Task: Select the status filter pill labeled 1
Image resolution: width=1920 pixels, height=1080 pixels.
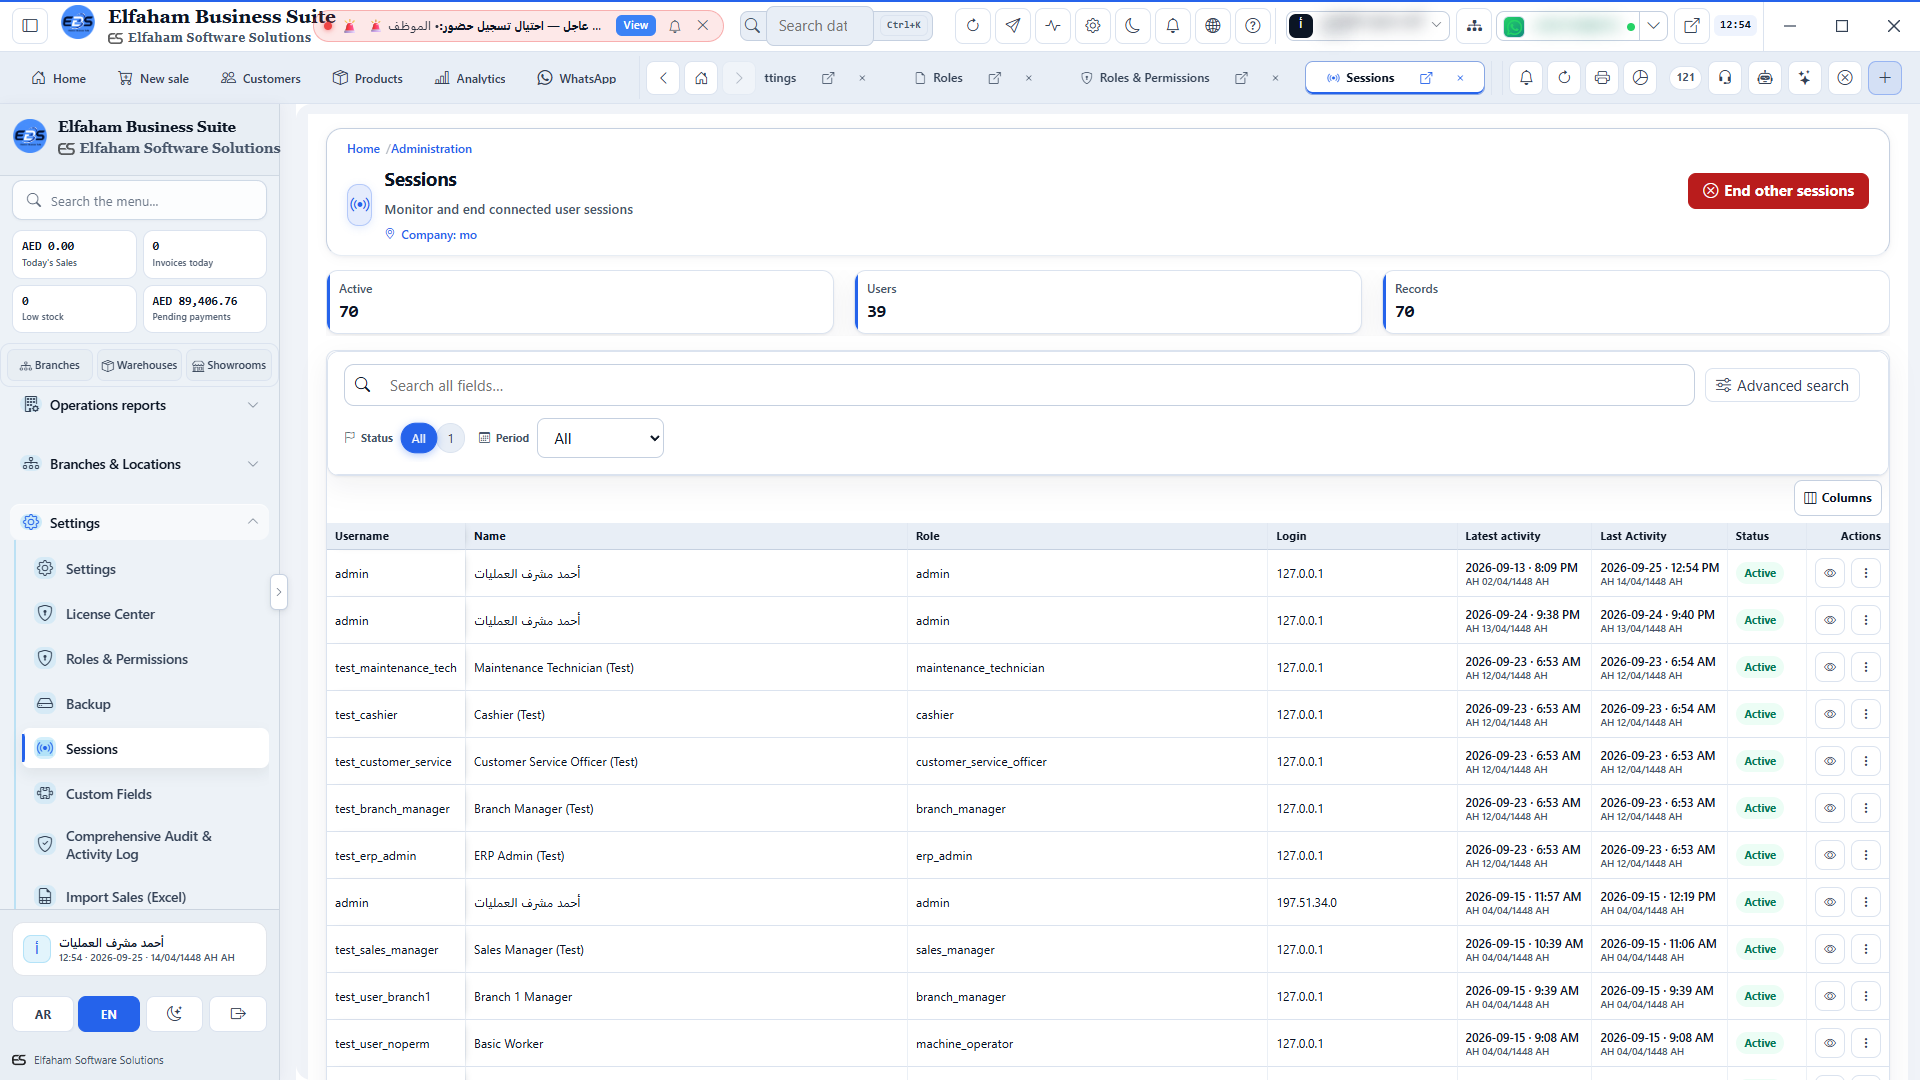Action: tap(451, 438)
